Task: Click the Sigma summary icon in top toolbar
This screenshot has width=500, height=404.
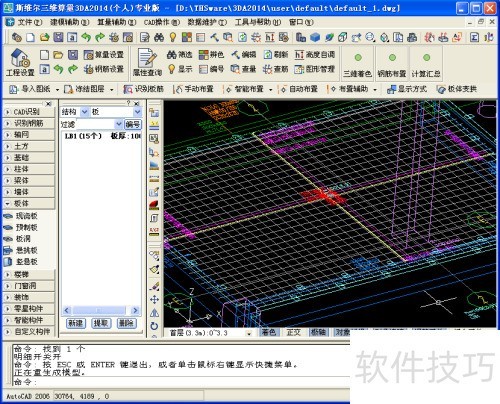Action: pos(474,37)
